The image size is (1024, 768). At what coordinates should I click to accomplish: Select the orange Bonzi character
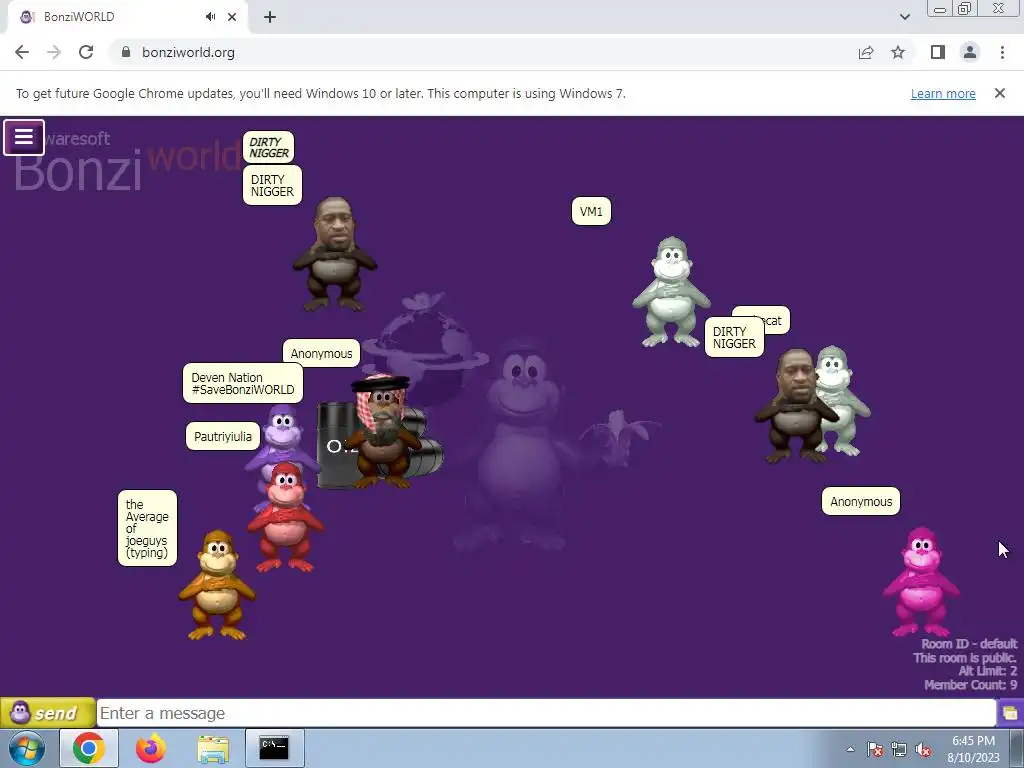(x=217, y=584)
